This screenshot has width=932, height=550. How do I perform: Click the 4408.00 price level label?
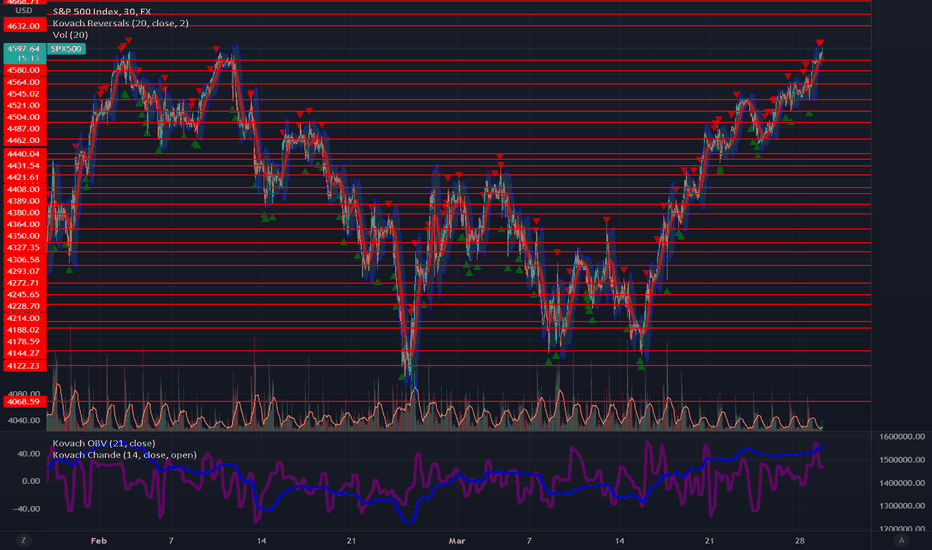point(24,189)
